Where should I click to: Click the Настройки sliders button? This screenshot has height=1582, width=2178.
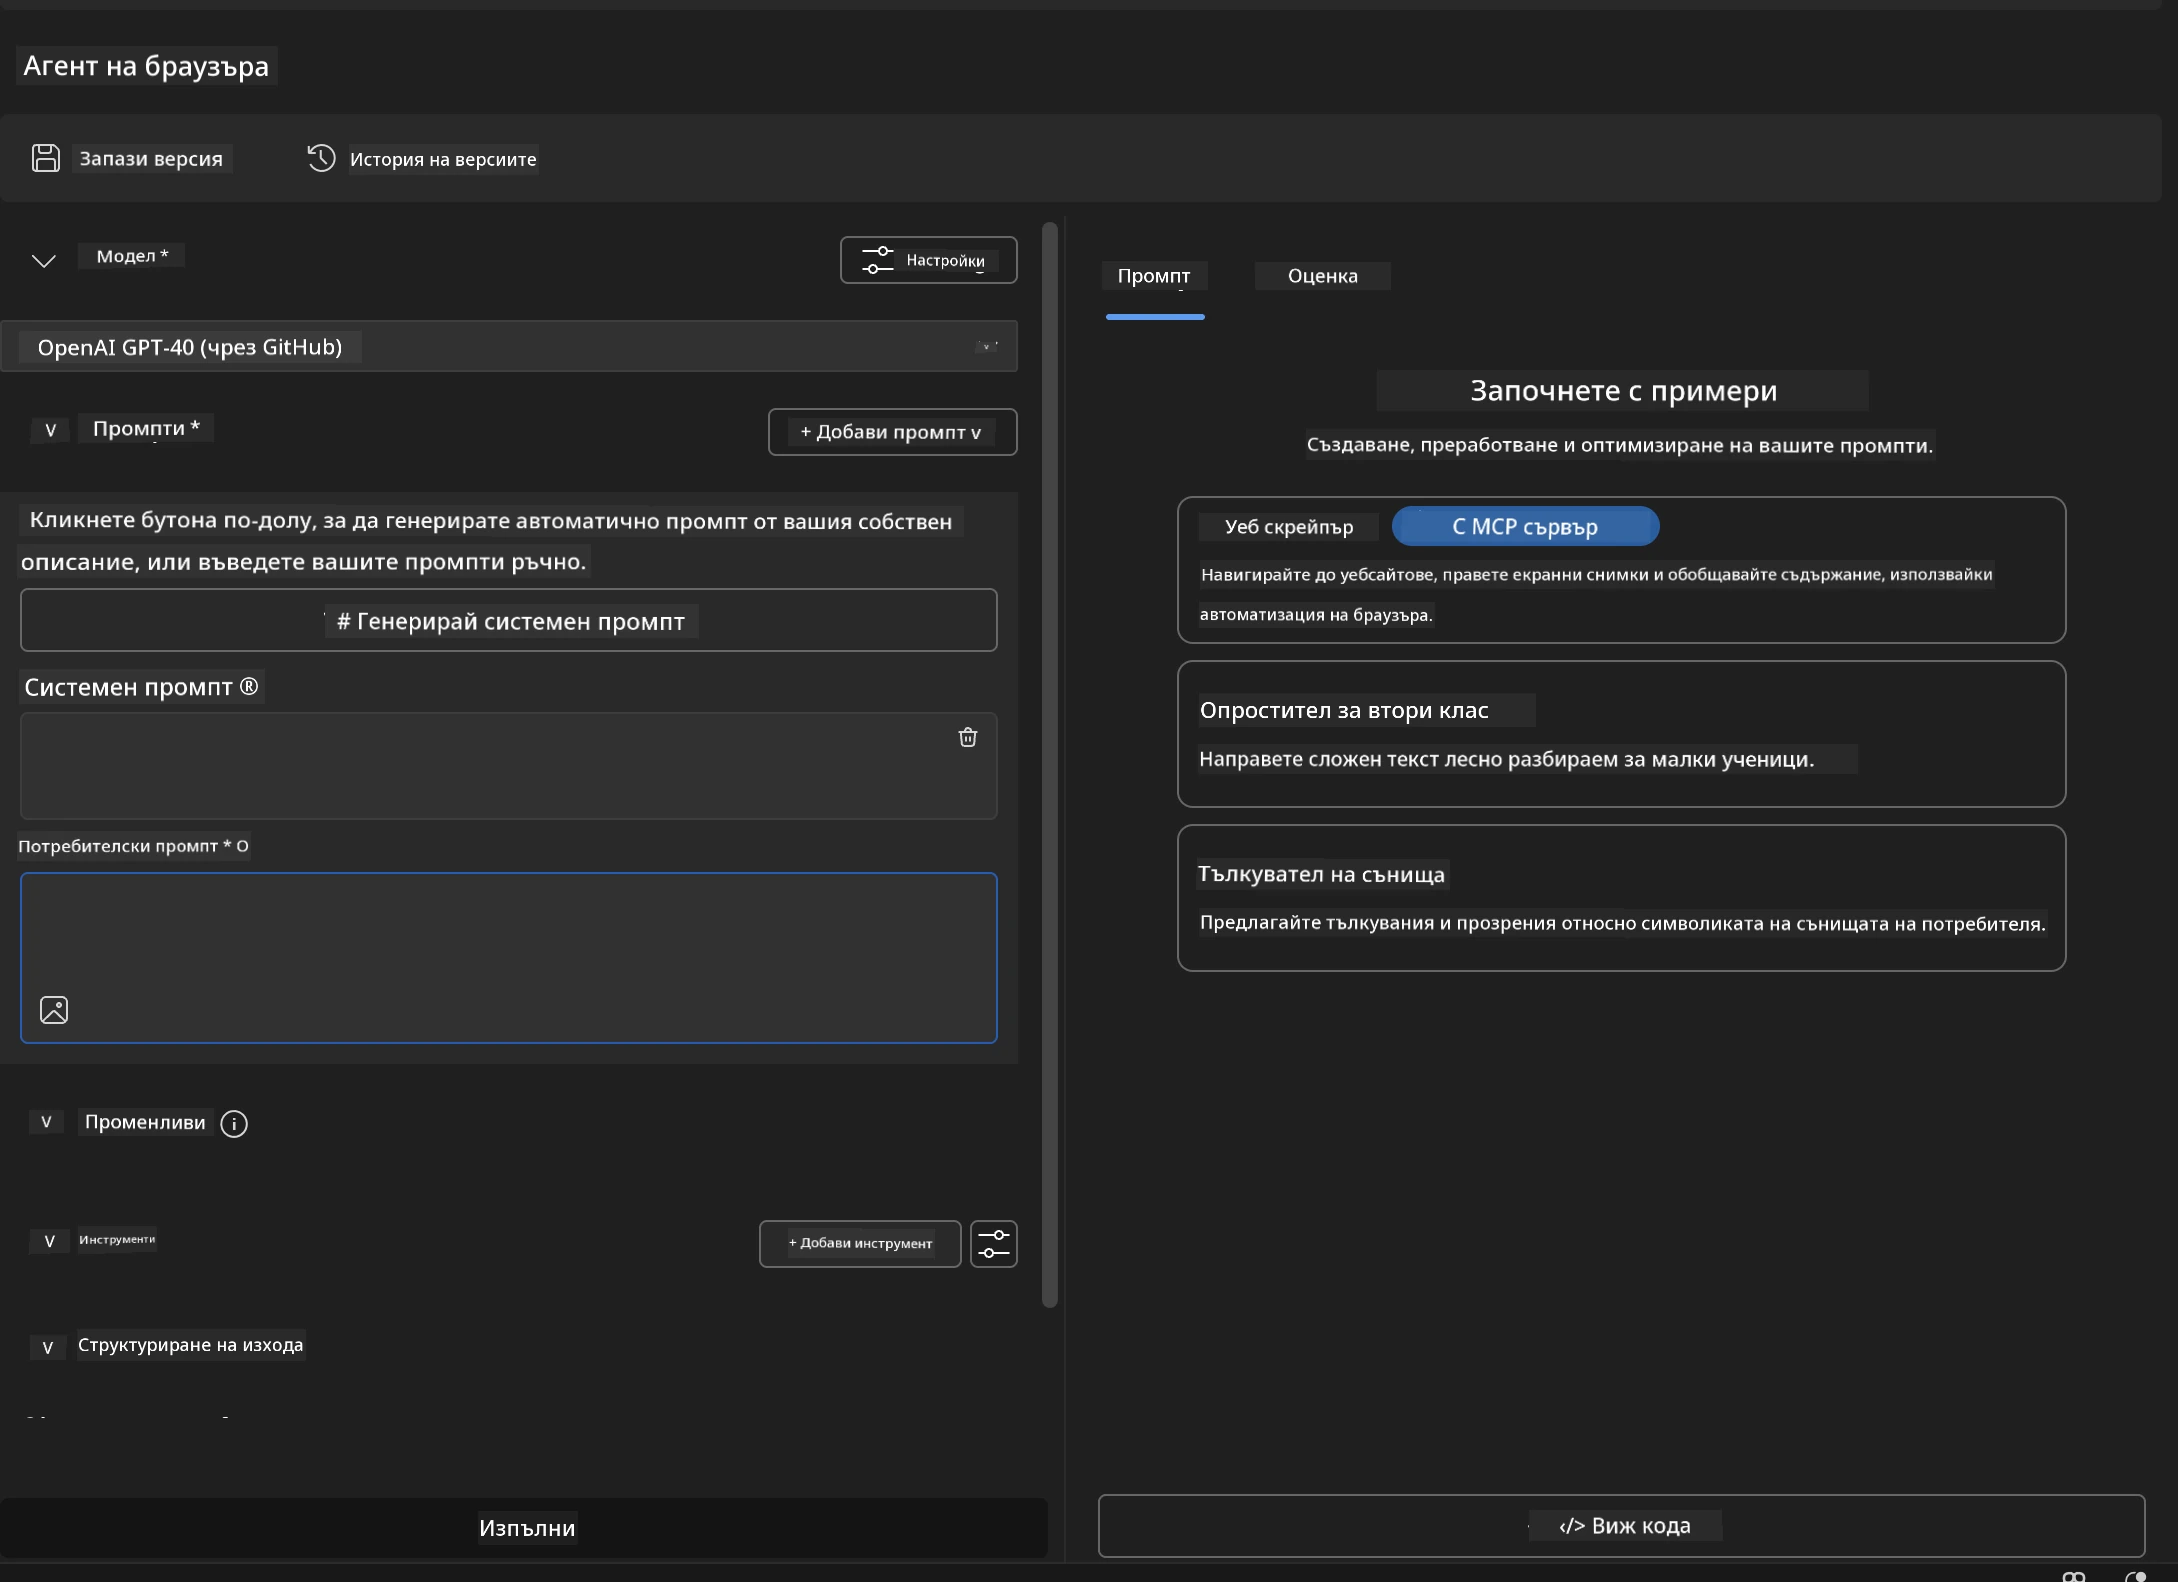(928, 260)
